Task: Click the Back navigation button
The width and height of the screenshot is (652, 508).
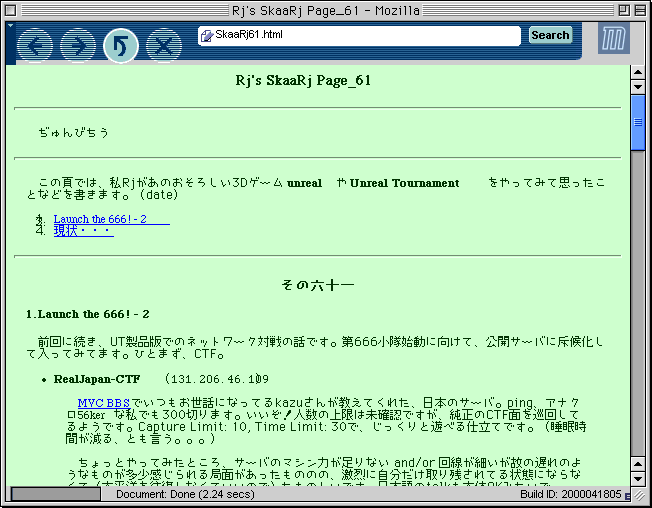Action: (x=35, y=45)
